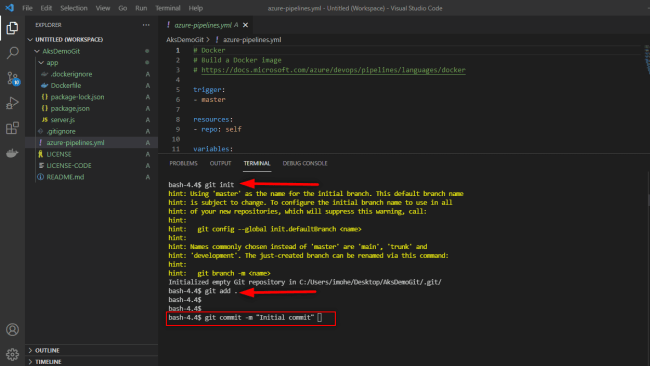The image size is (650, 366).
Task: Select the TERMINAL panel tab
Action: 257,163
